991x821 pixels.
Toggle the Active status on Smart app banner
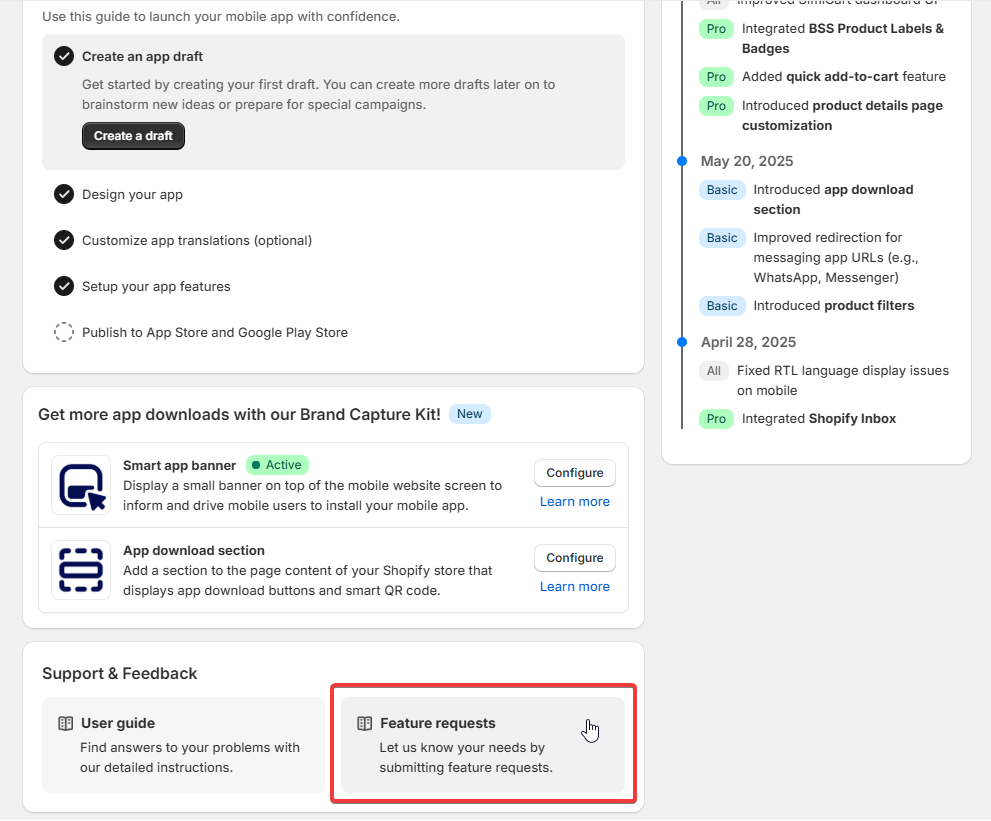(x=277, y=465)
